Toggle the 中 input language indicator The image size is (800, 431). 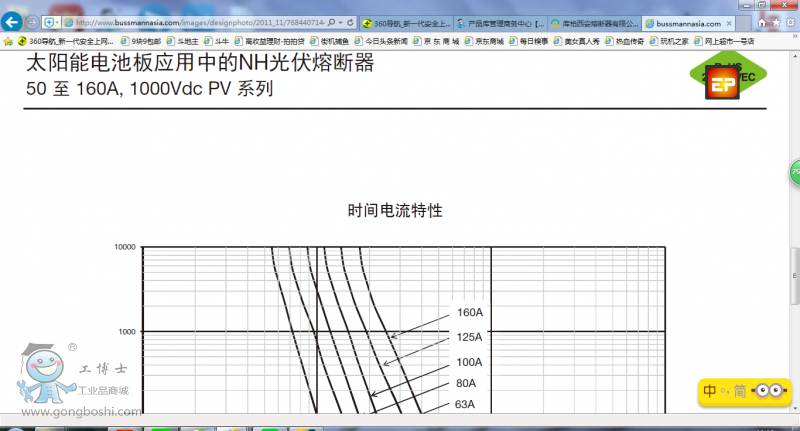(x=708, y=391)
